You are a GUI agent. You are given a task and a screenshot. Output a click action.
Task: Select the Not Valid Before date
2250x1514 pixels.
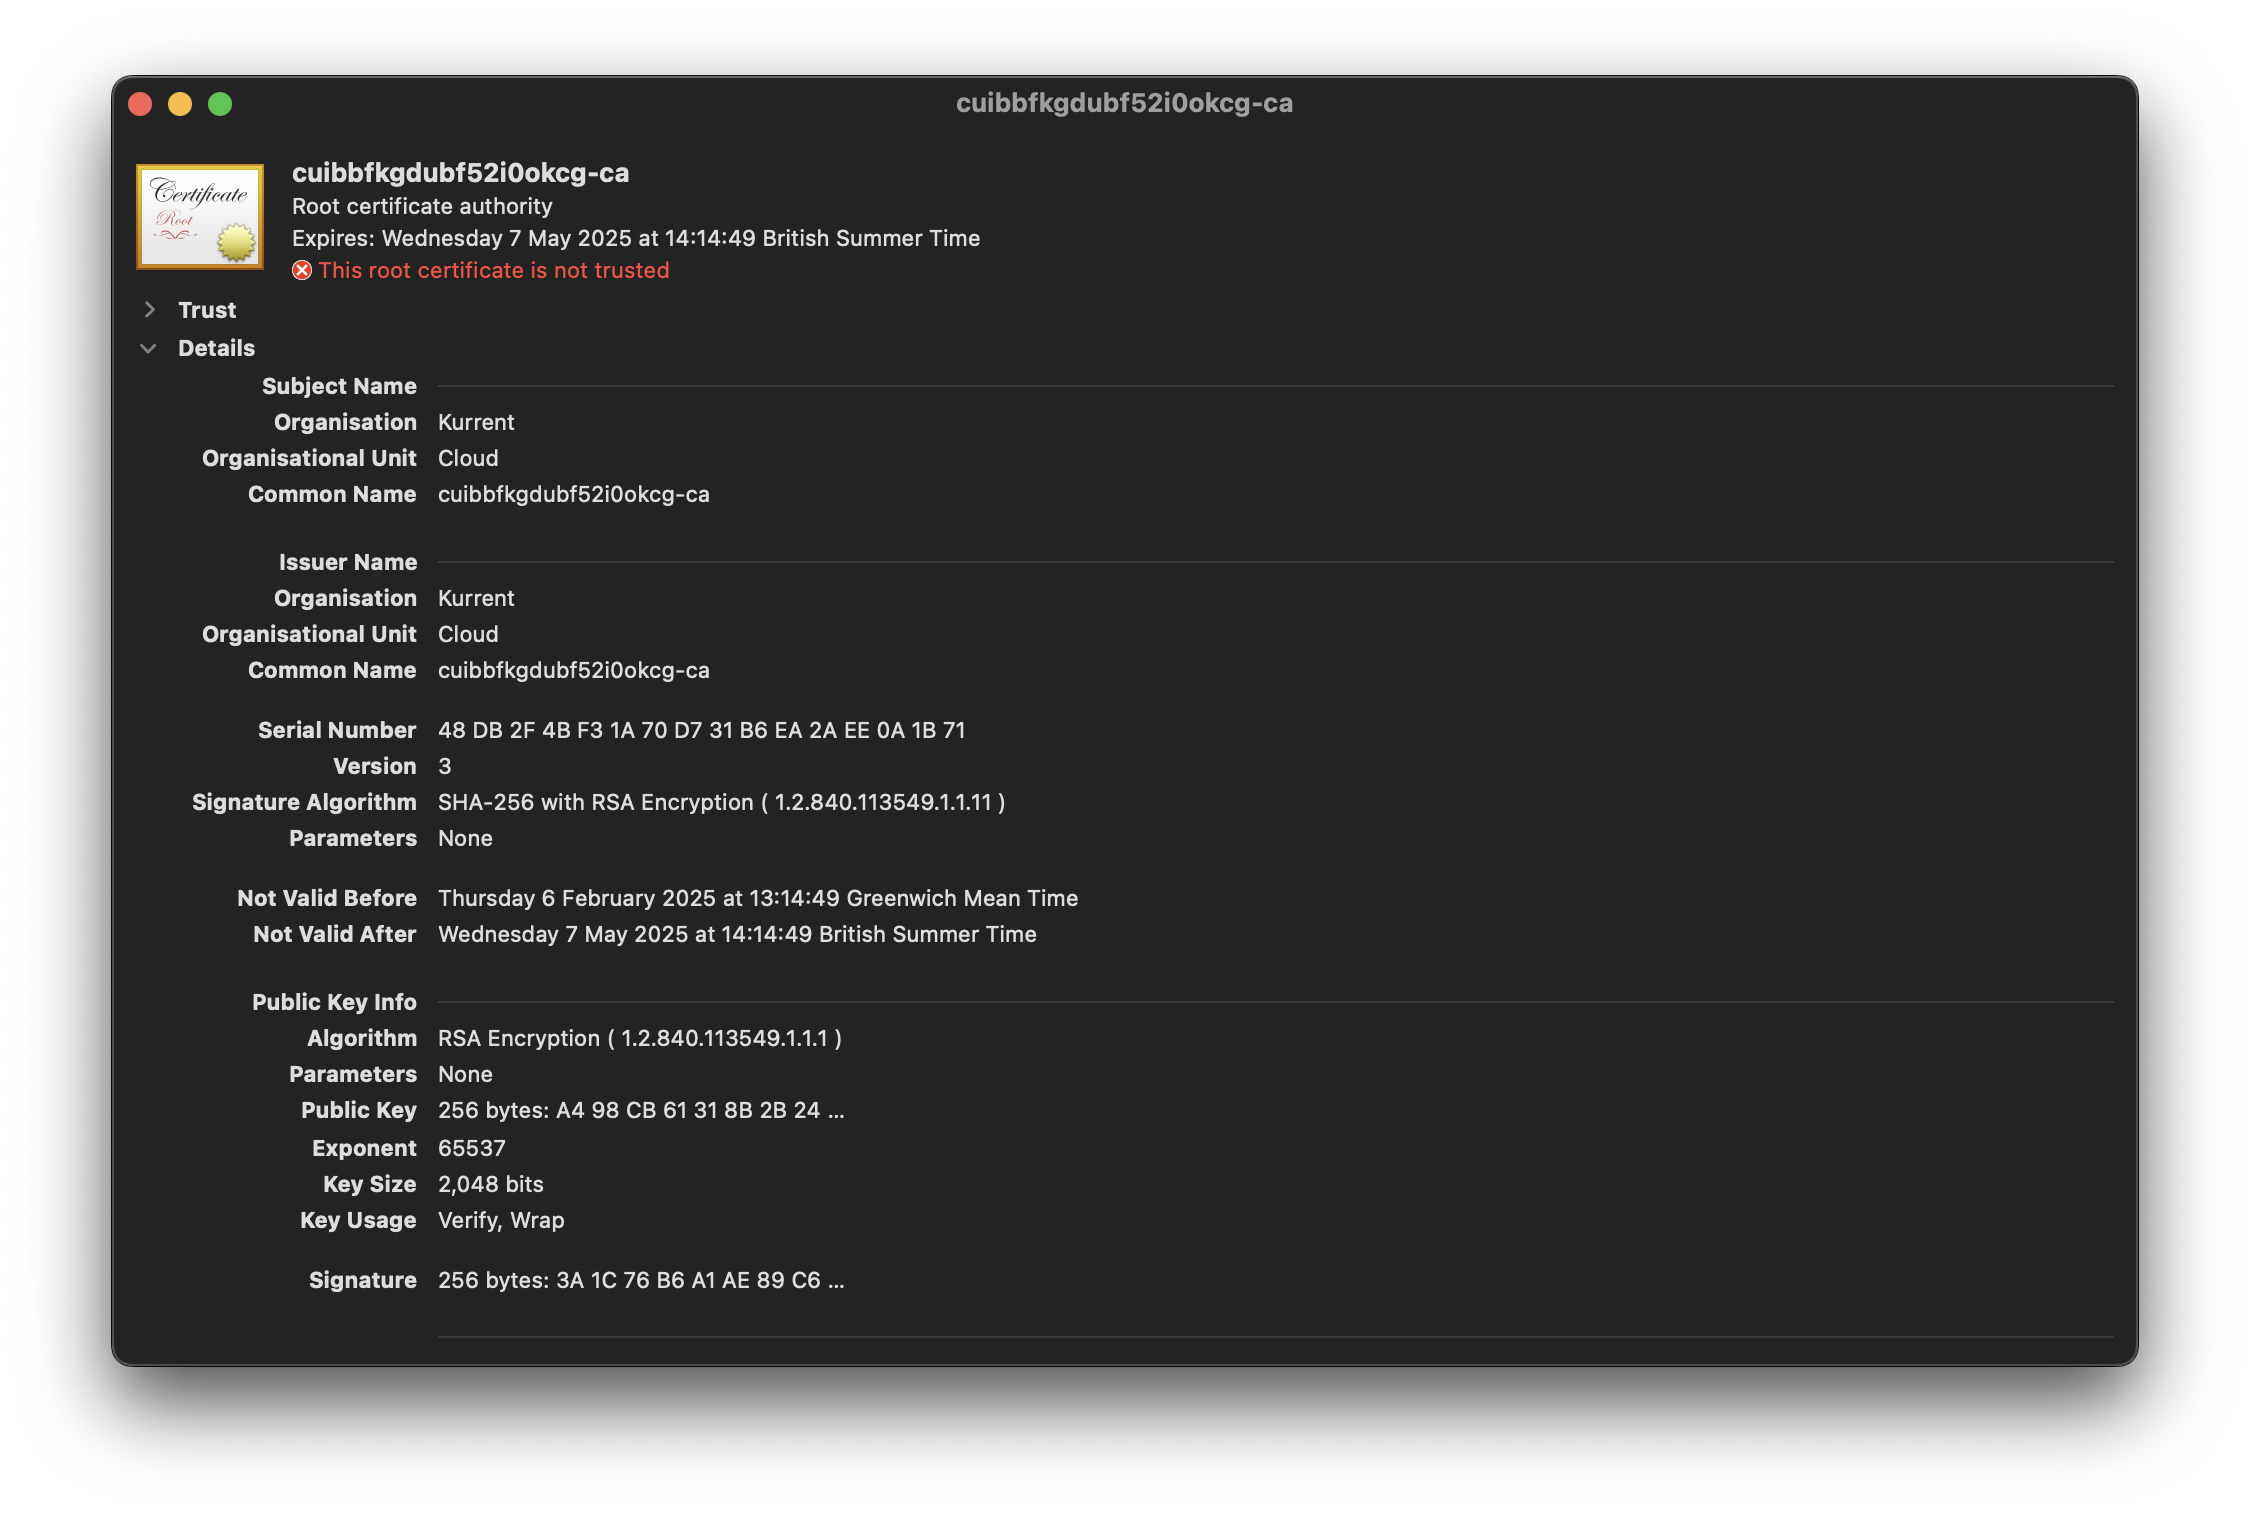coord(757,897)
